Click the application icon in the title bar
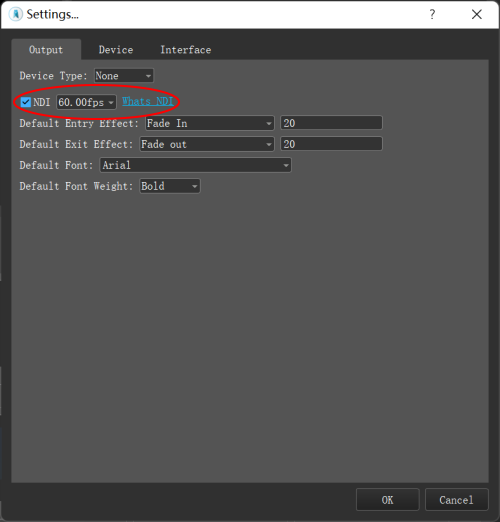Viewport: 500px width, 522px height. point(16,14)
